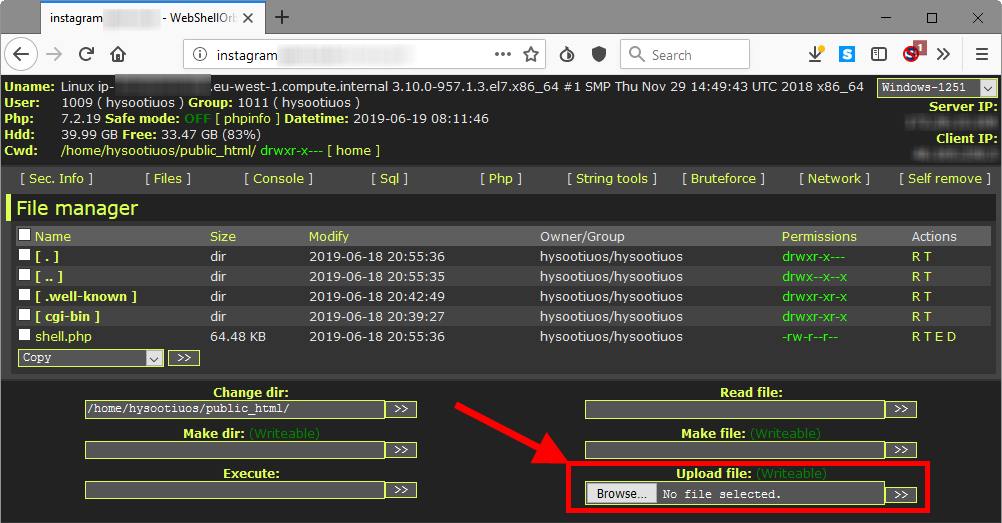Click the Browse... file chooser button
This screenshot has height=523, width=1002.
click(622, 494)
